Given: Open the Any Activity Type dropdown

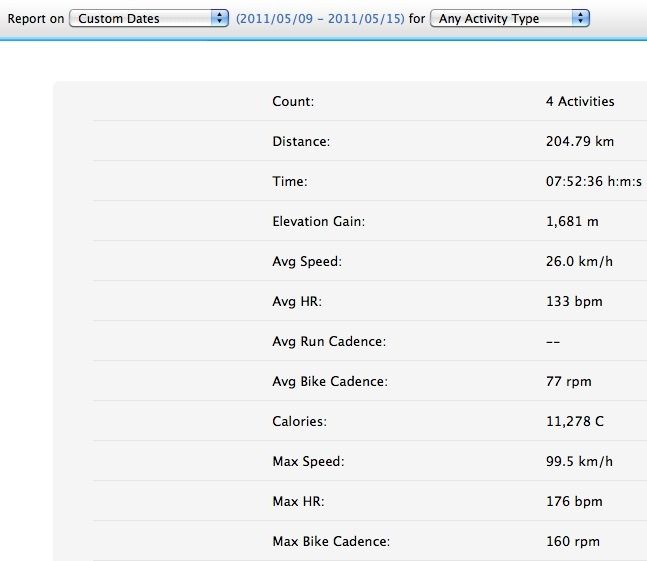Looking at the screenshot, I should point(510,19).
